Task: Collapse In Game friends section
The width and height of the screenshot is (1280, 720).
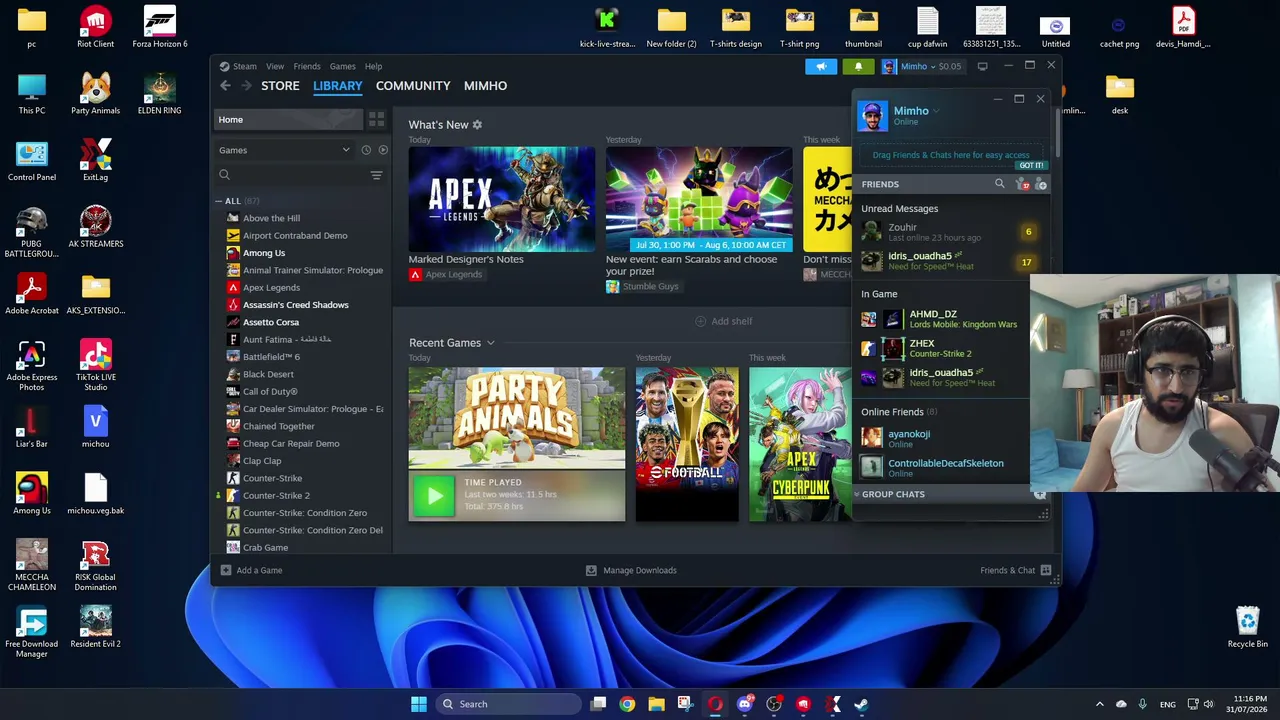Action: coord(879,294)
